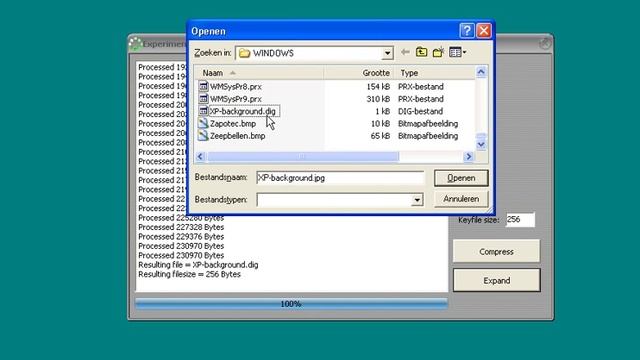Click the "310 kB" size cell
Screen dimensions: 640x360
tap(378, 99)
